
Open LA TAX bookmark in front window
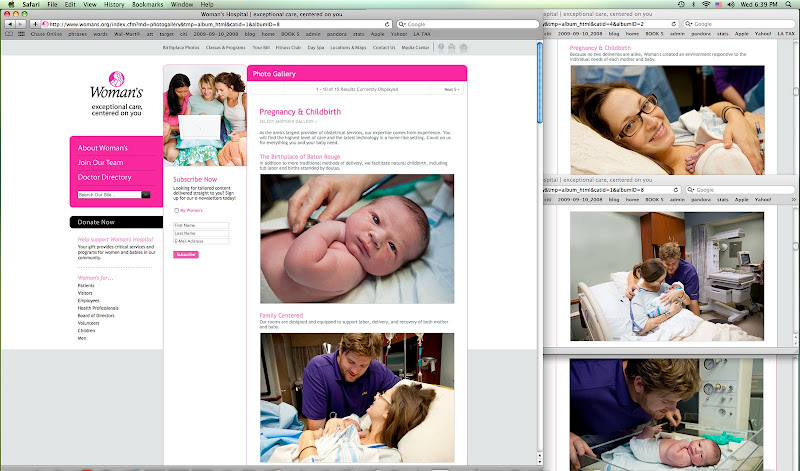click(422, 34)
